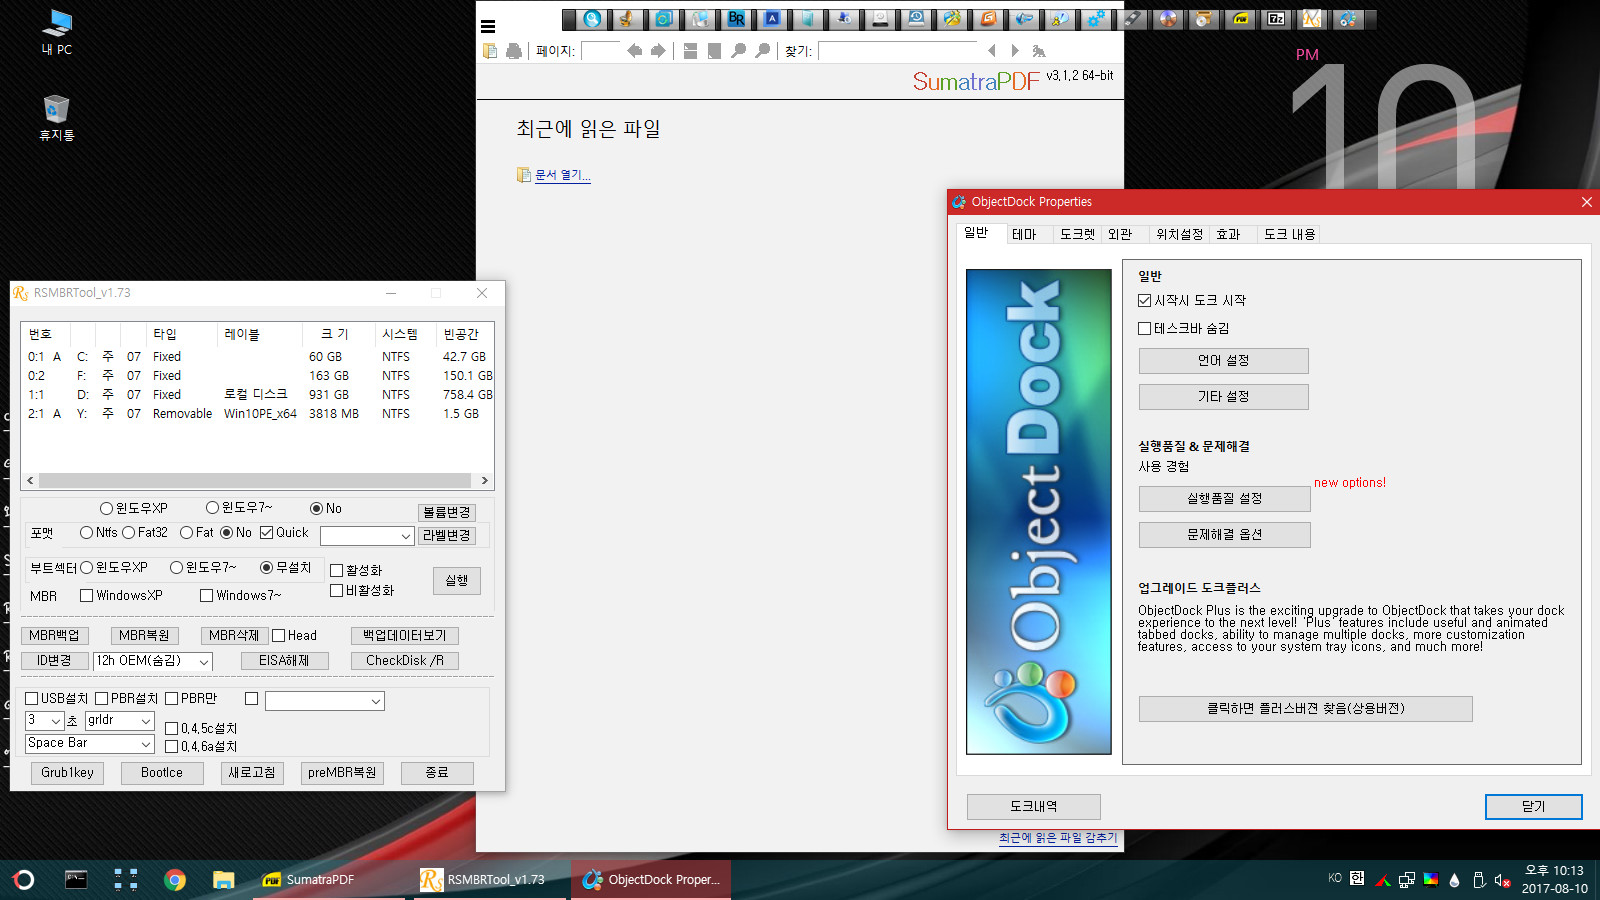Switch to the 위치설정 tab

1180,235
